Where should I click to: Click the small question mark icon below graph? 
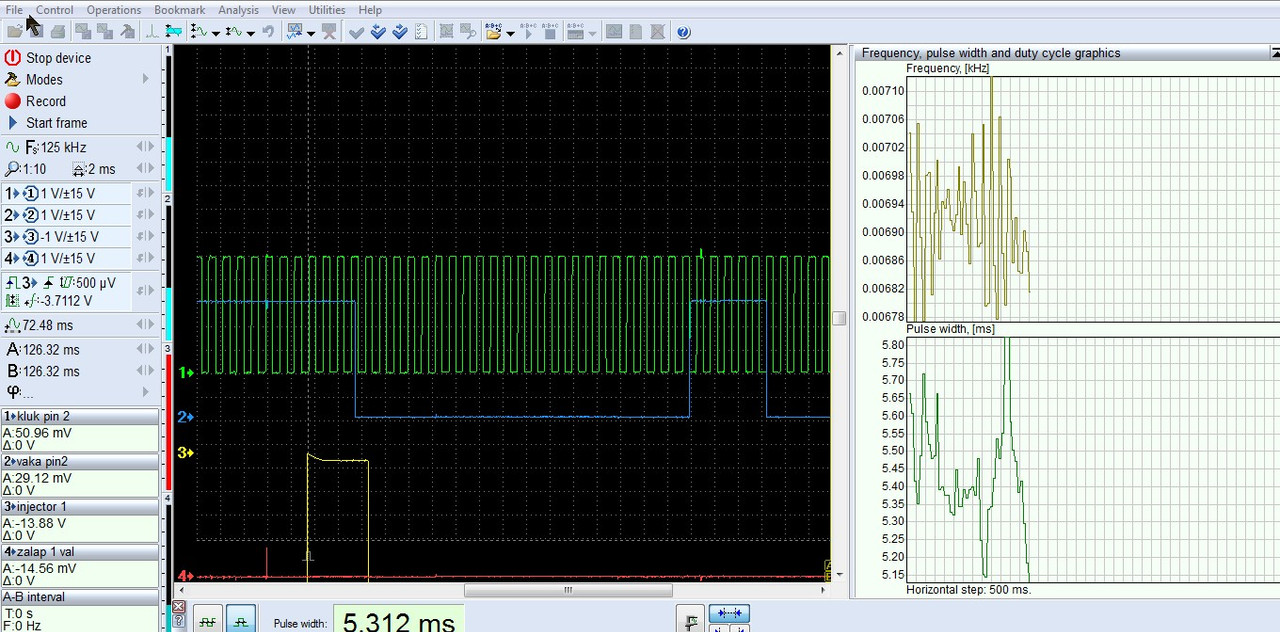[178, 620]
